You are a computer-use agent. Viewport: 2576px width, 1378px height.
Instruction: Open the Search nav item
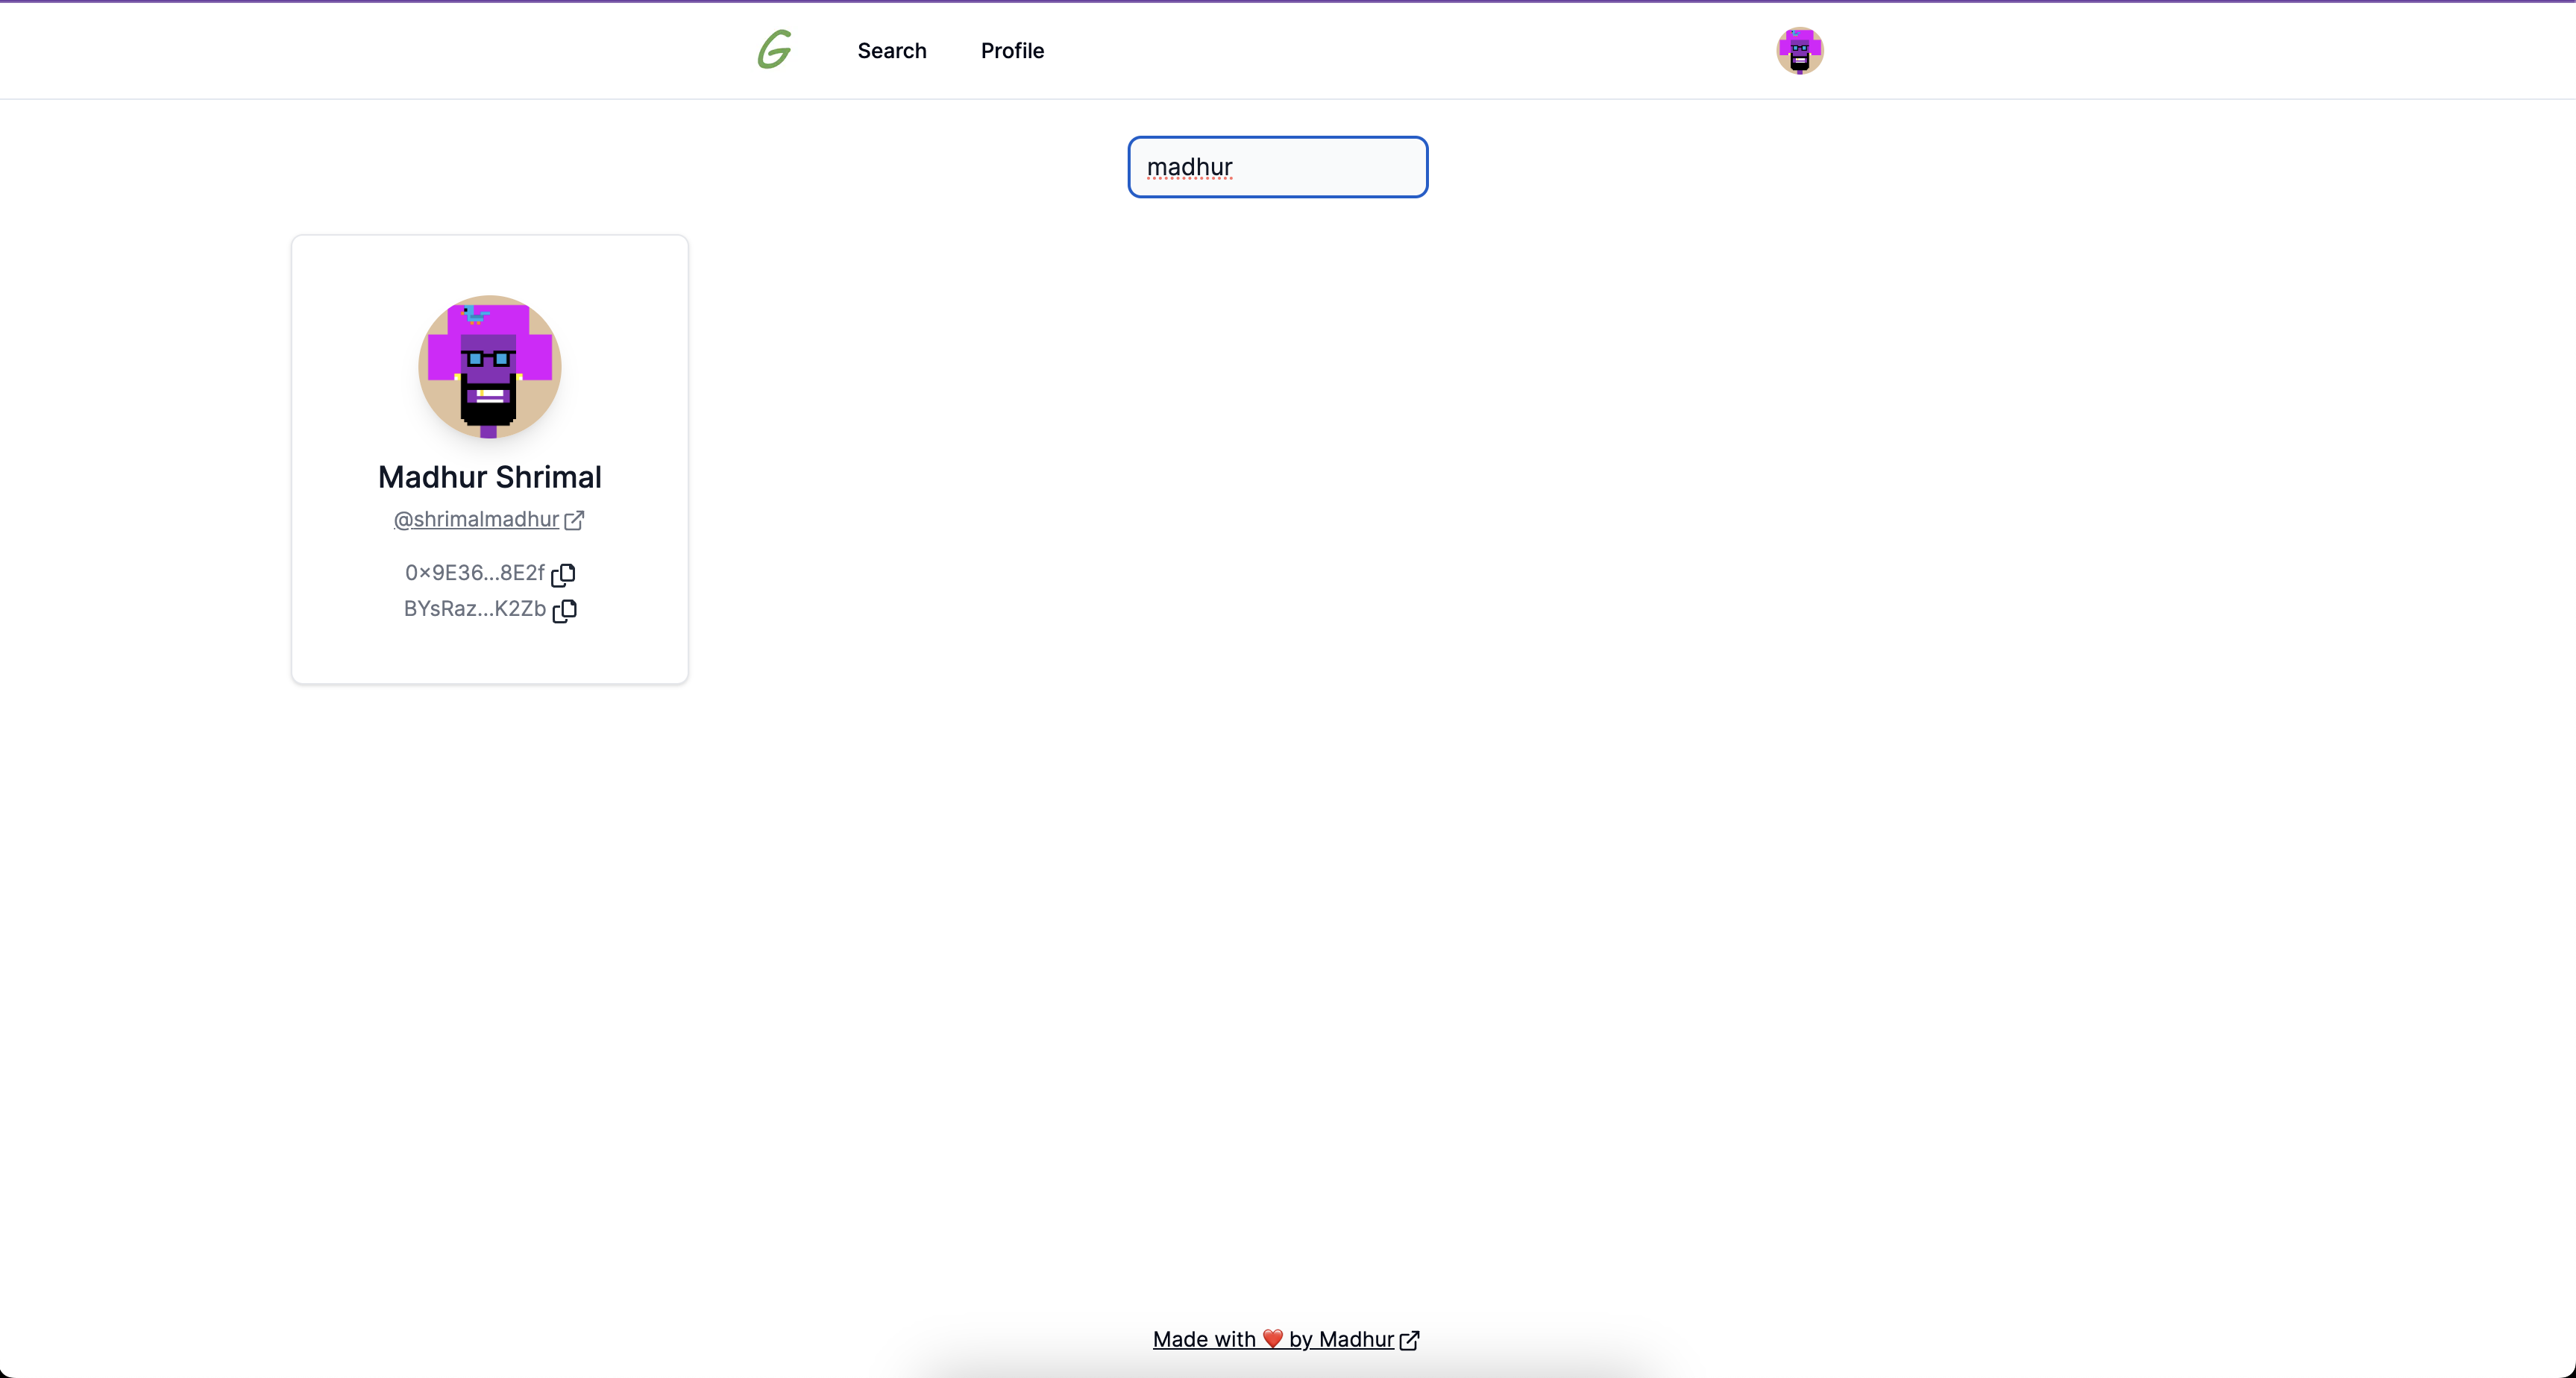(892, 51)
